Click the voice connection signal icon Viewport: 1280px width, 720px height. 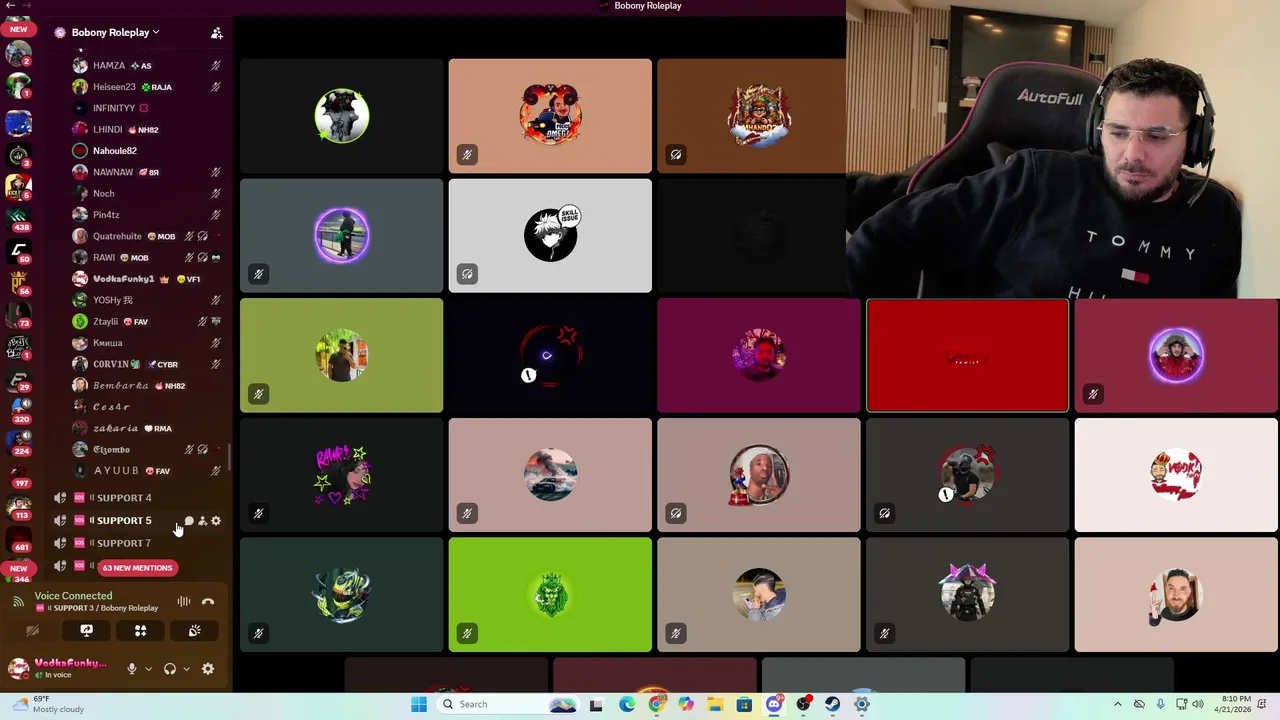(18, 602)
